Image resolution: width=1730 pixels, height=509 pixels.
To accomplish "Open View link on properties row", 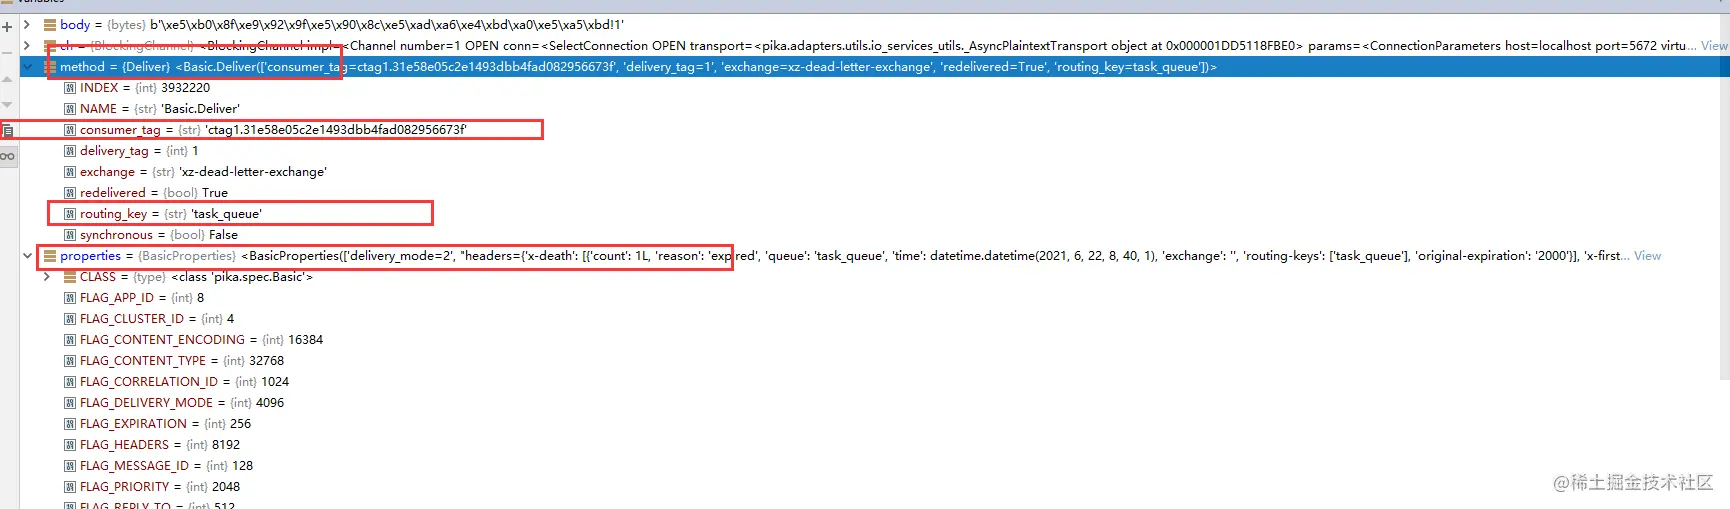I will 1648,256.
